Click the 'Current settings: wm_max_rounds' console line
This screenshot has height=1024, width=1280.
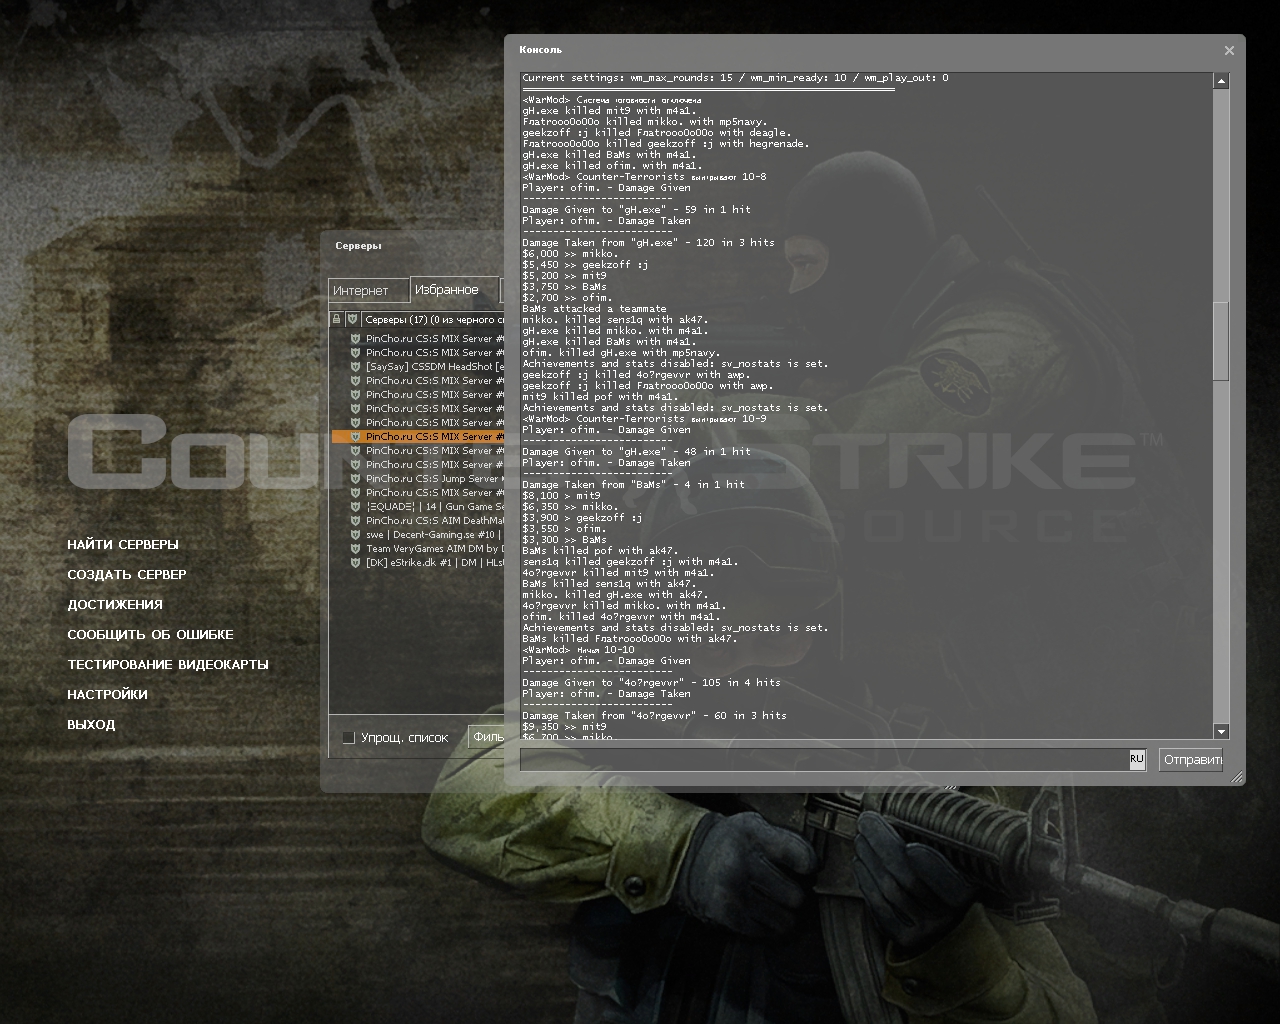click(x=735, y=78)
